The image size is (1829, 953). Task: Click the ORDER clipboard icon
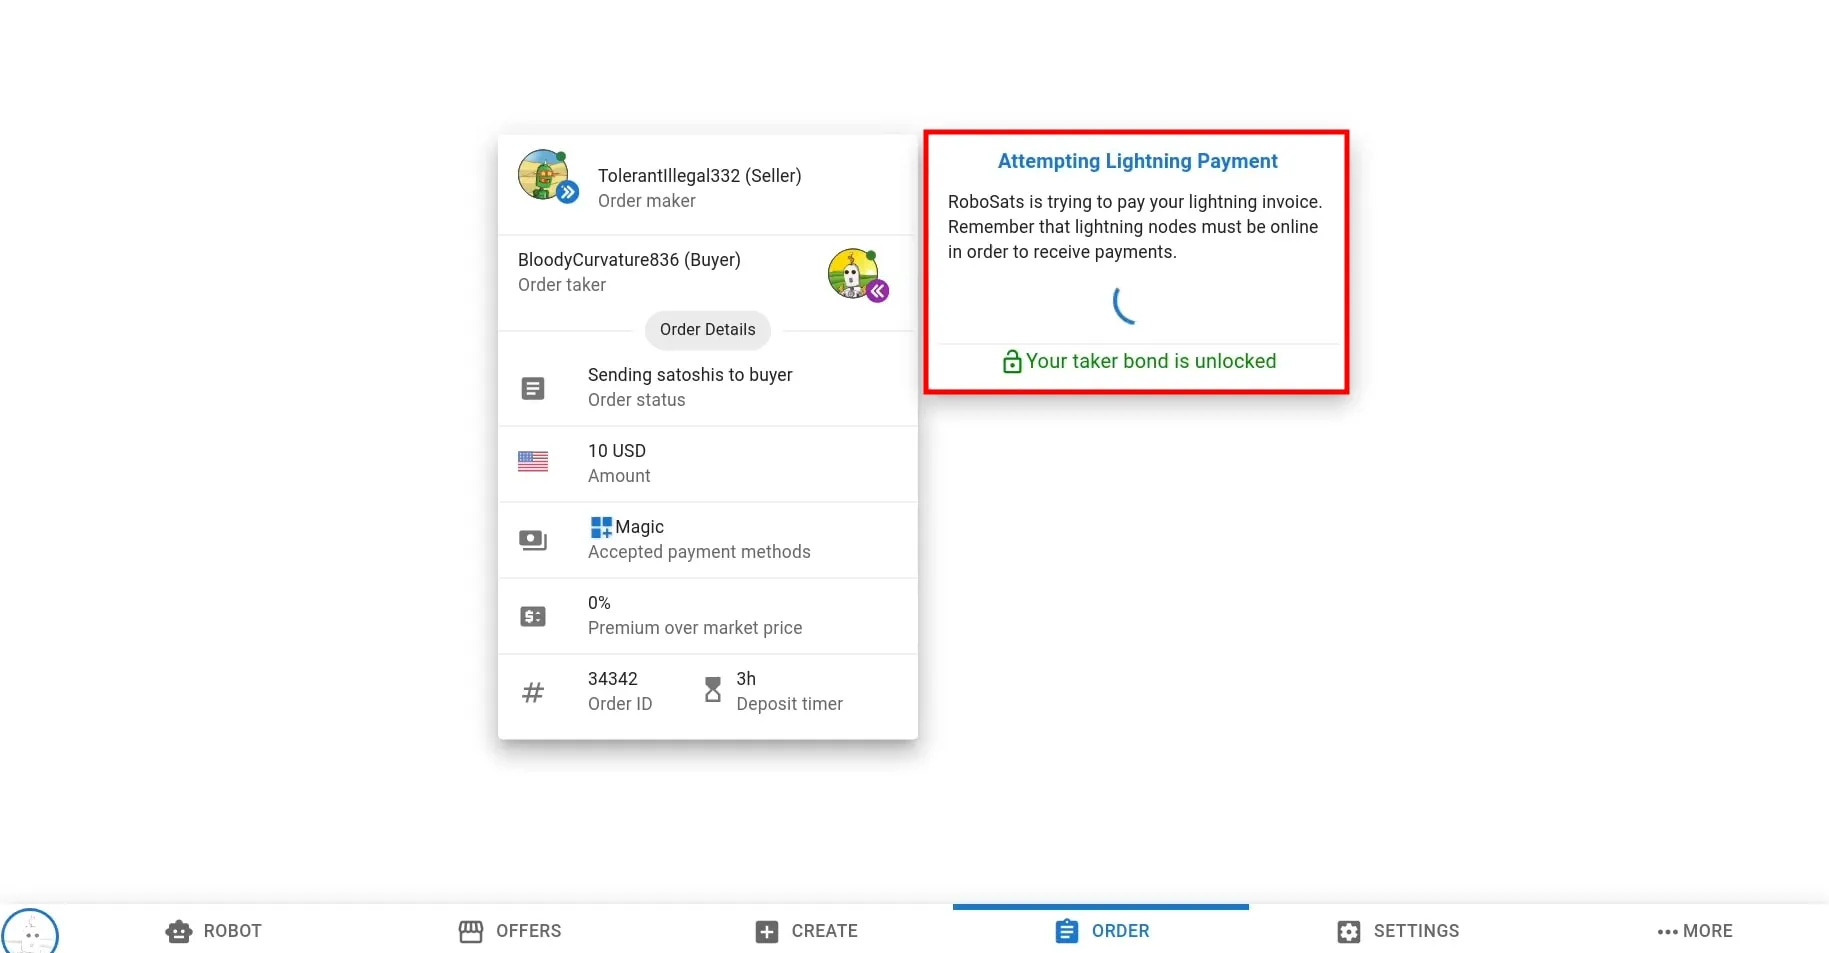1067,931
